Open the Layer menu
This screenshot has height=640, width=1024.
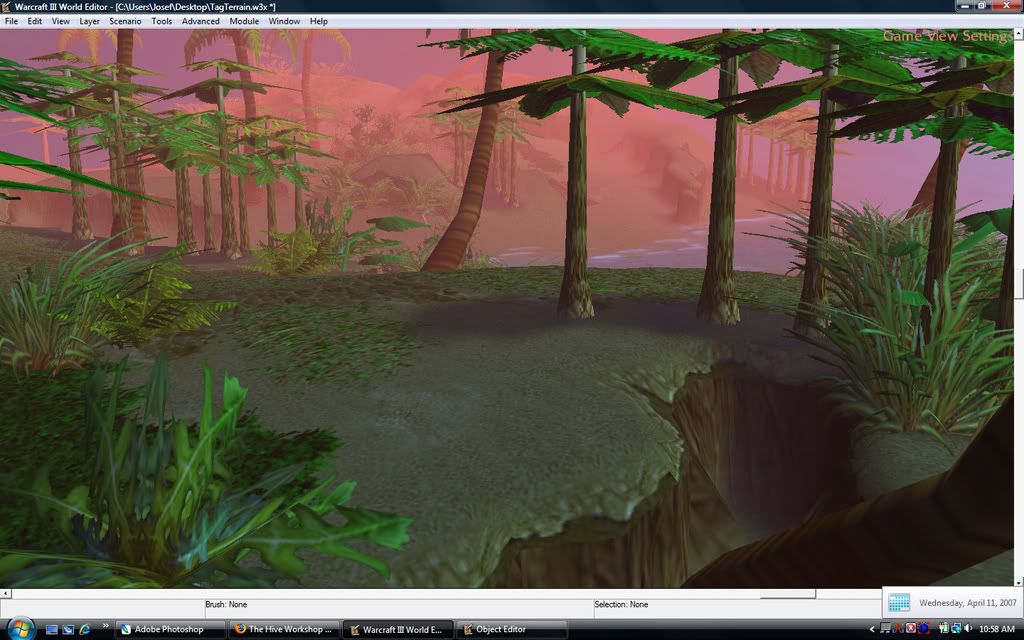tap(89, 21)
